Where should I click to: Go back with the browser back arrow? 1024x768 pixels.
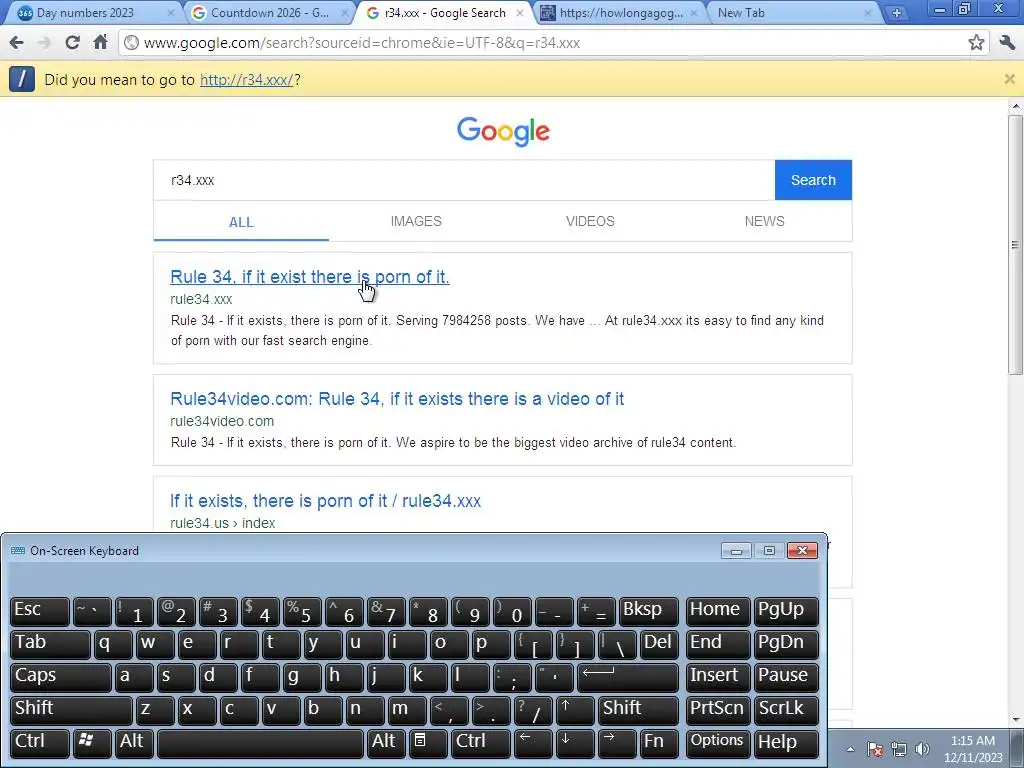click(x=16, y=43)
